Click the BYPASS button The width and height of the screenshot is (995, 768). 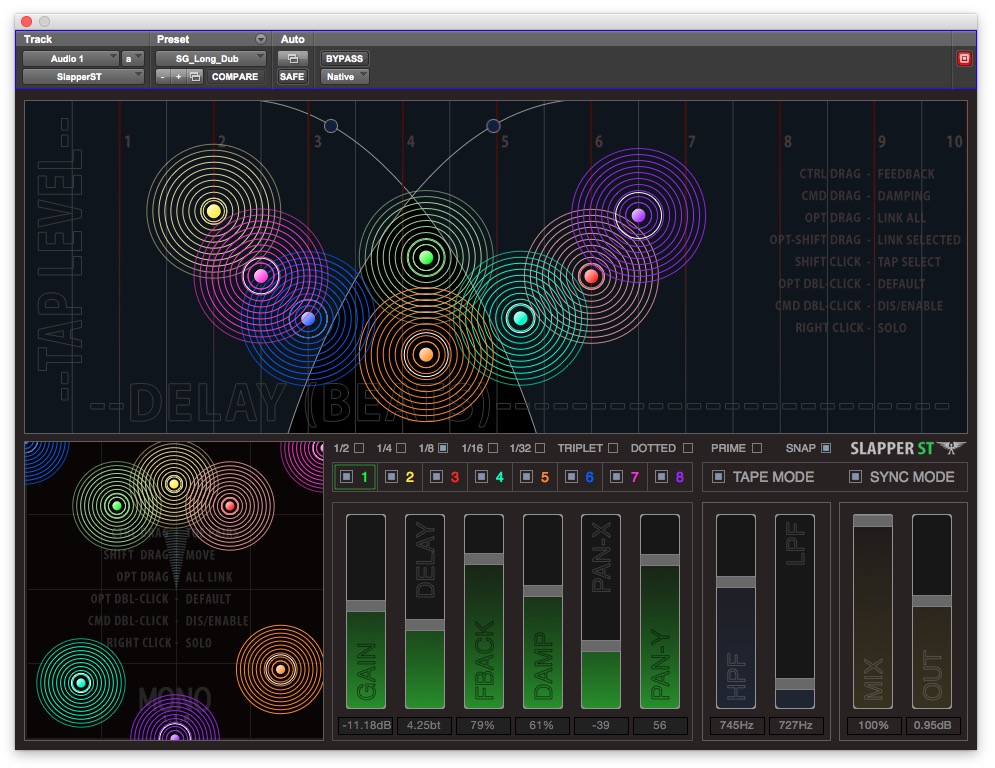pos(345,58)
